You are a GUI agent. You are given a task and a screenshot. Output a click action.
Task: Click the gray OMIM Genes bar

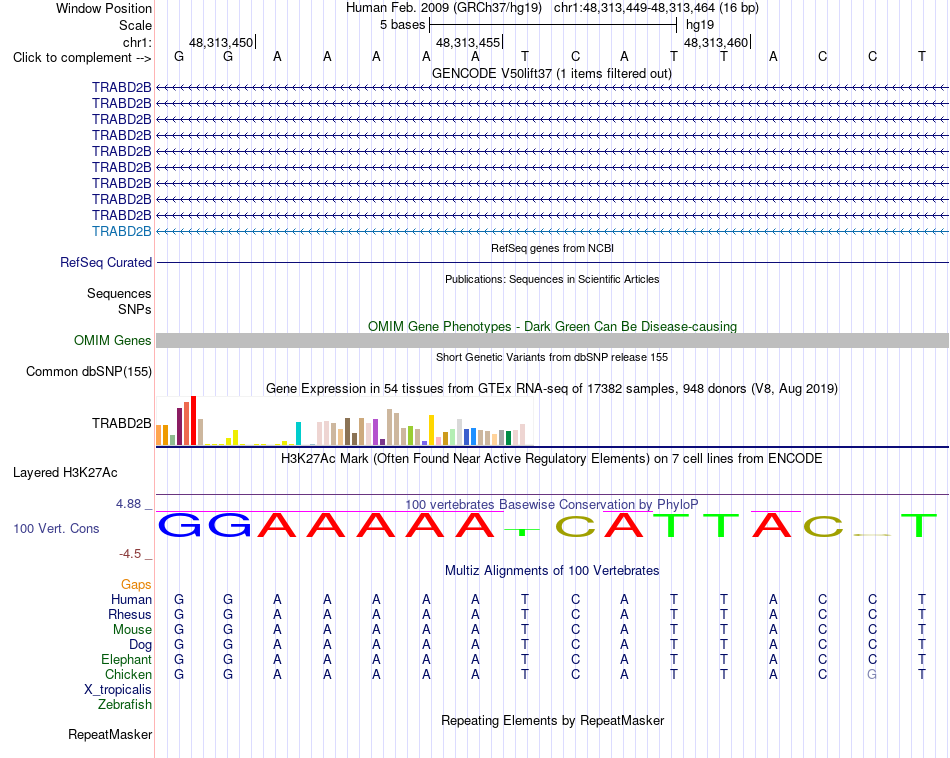(552, 341)
